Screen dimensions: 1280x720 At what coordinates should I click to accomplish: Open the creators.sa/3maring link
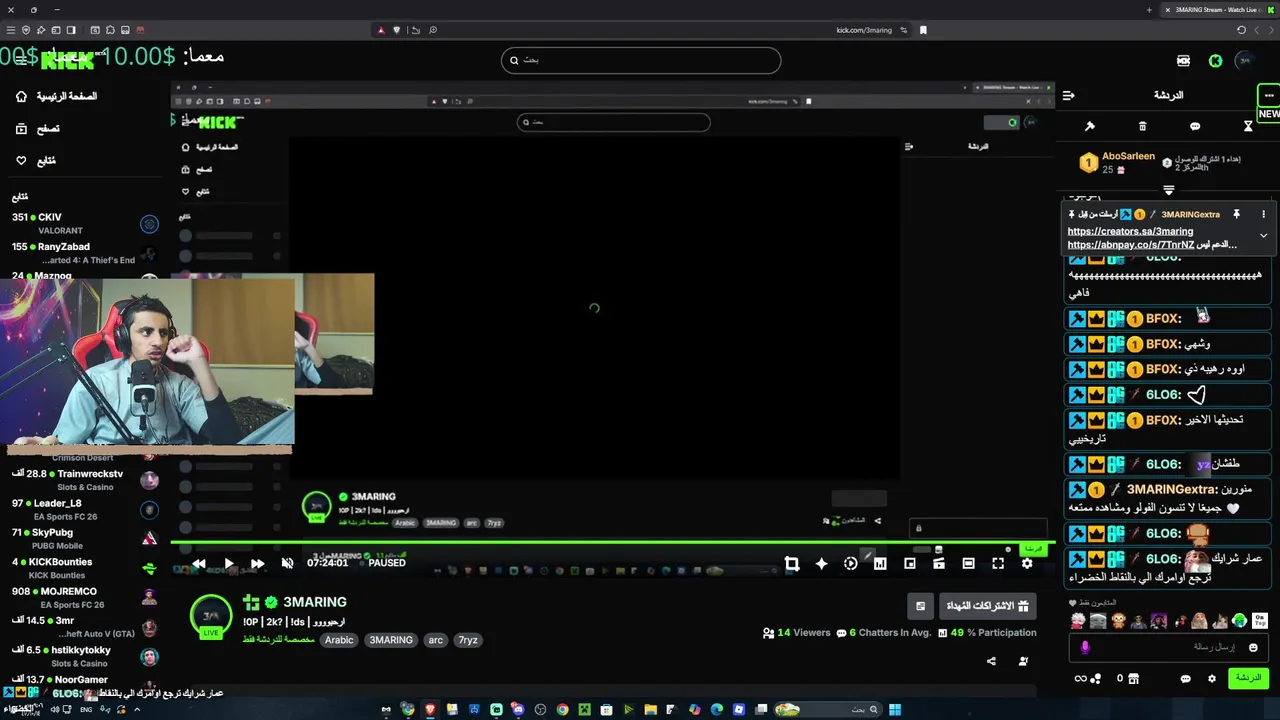pyautogui.click(x=1130, y=231)
